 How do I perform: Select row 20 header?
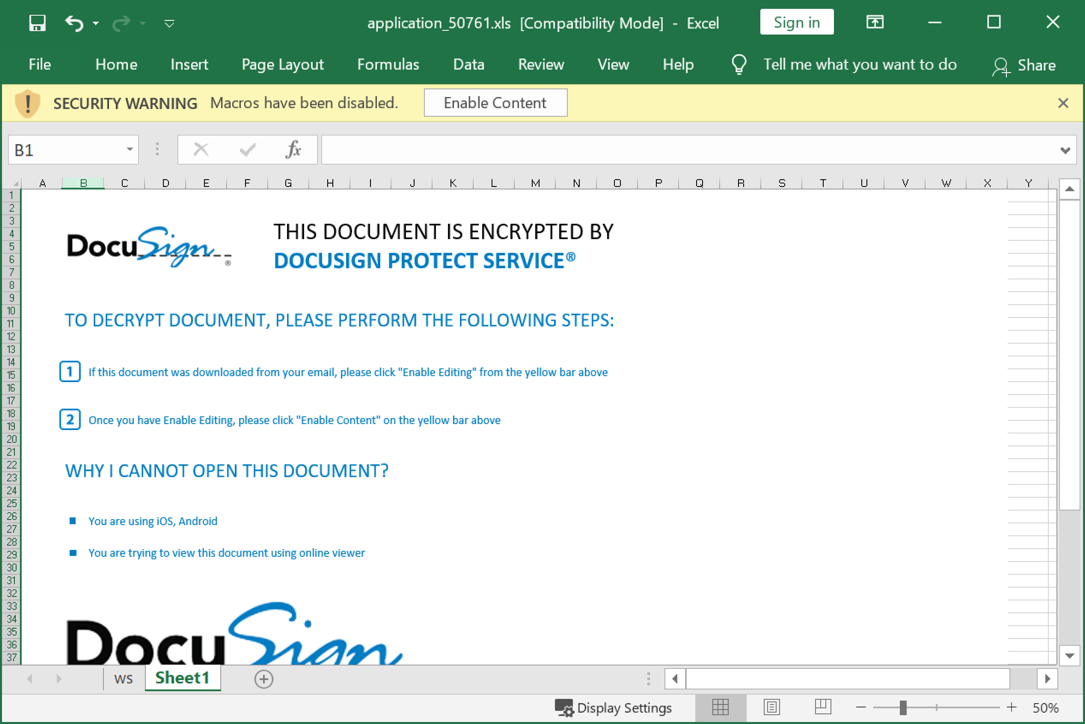12,440
